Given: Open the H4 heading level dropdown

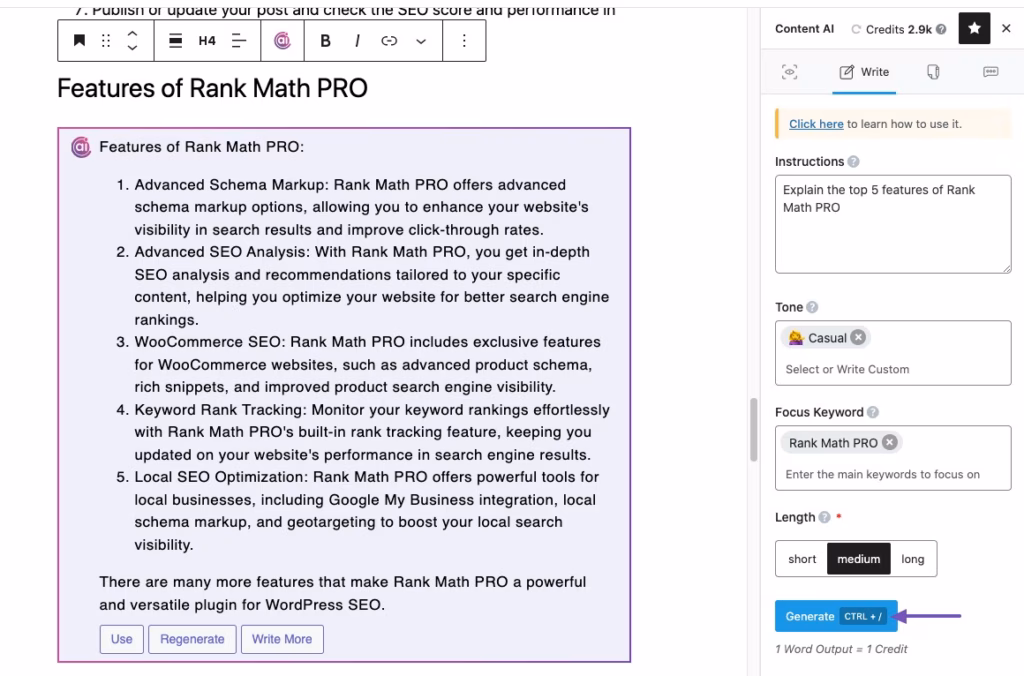Looking at the screenshot, I should [206, 40].
